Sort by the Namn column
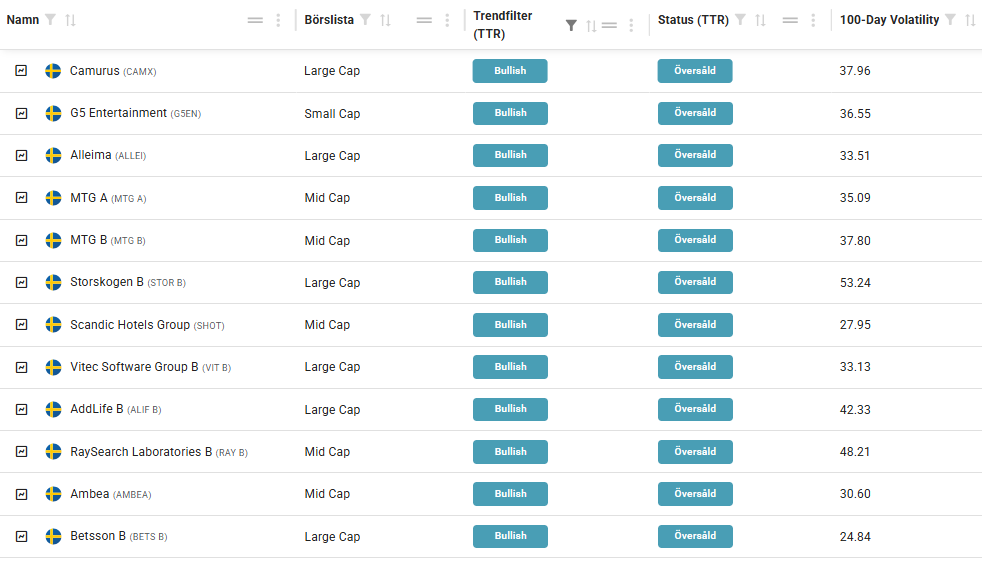Viewport: 982px width, 563px height. [x=70, y=20]
